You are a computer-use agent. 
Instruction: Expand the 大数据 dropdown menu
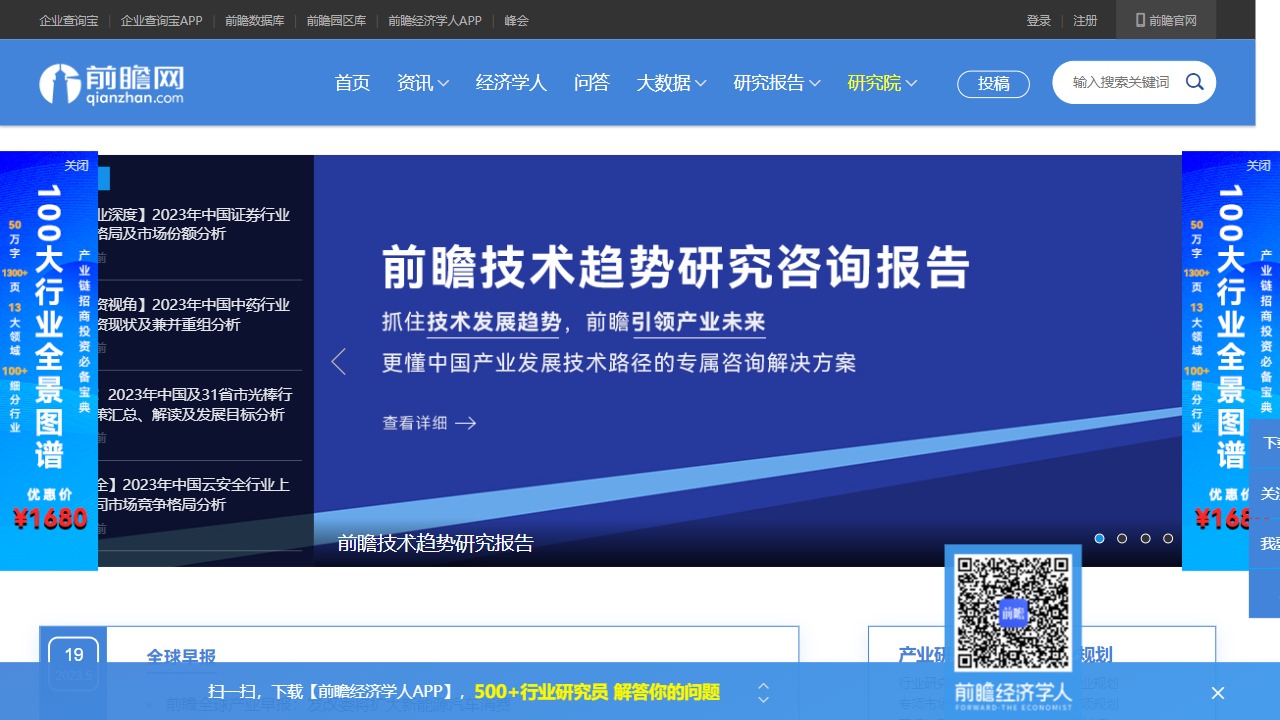[x=672, y=83]
